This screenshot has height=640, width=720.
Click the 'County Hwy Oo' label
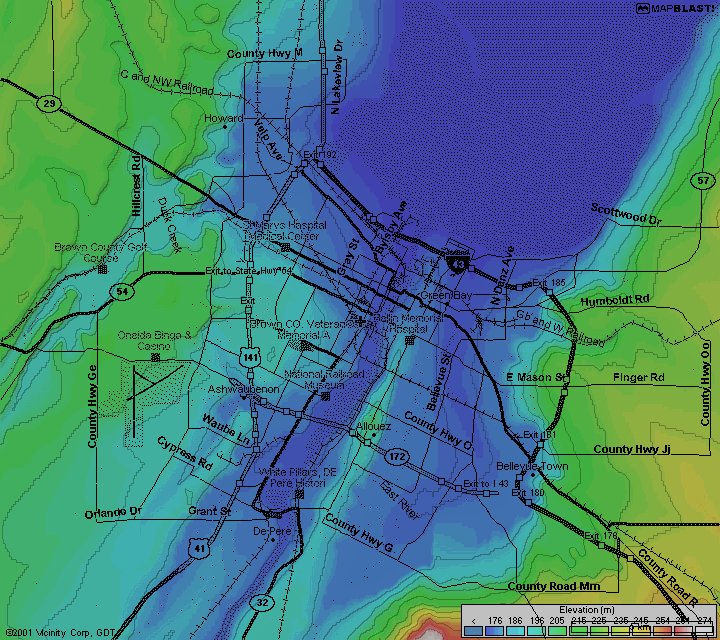(705, 383)
